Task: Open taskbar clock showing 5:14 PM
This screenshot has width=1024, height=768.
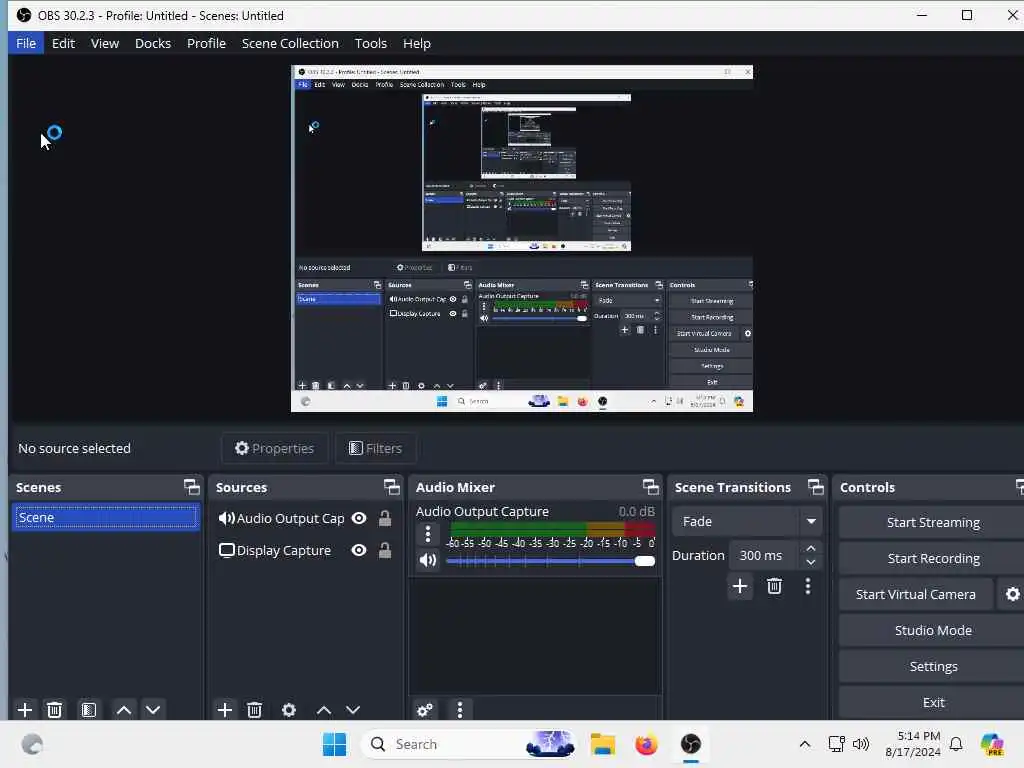Action: pos(912,744)
